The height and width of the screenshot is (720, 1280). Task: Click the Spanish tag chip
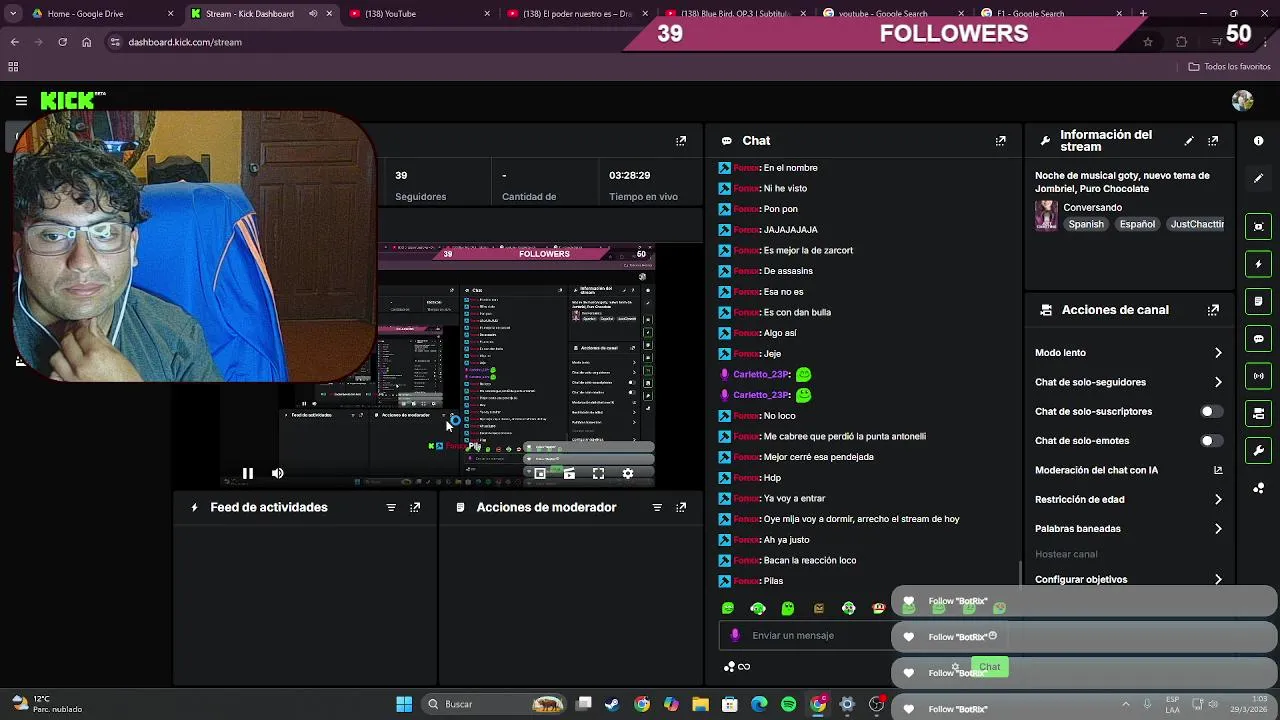click(x=1086, y=225)
